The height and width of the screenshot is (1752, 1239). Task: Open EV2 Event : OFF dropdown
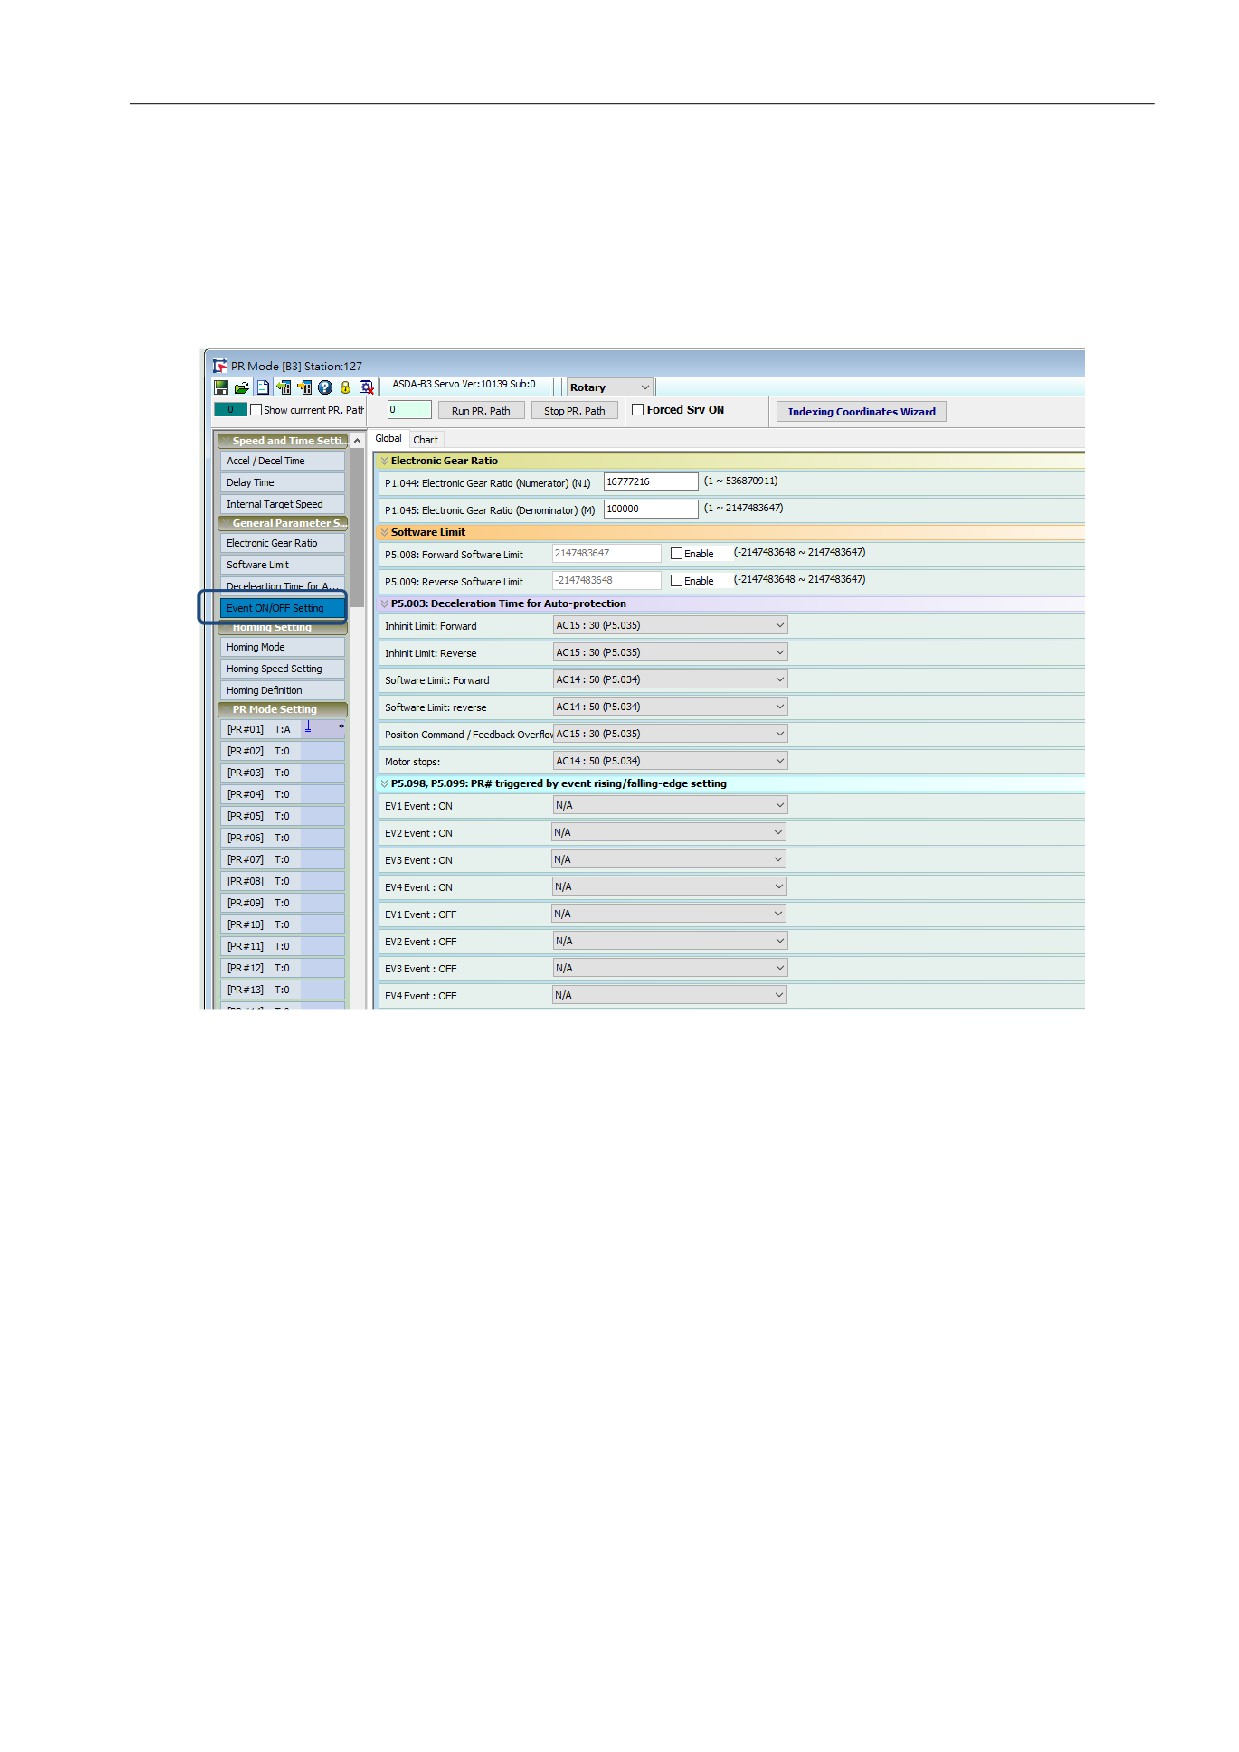(x=670, y=940)
